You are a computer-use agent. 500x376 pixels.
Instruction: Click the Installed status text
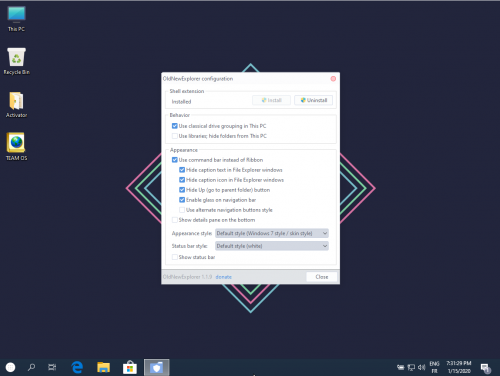(x=181, y=102)
